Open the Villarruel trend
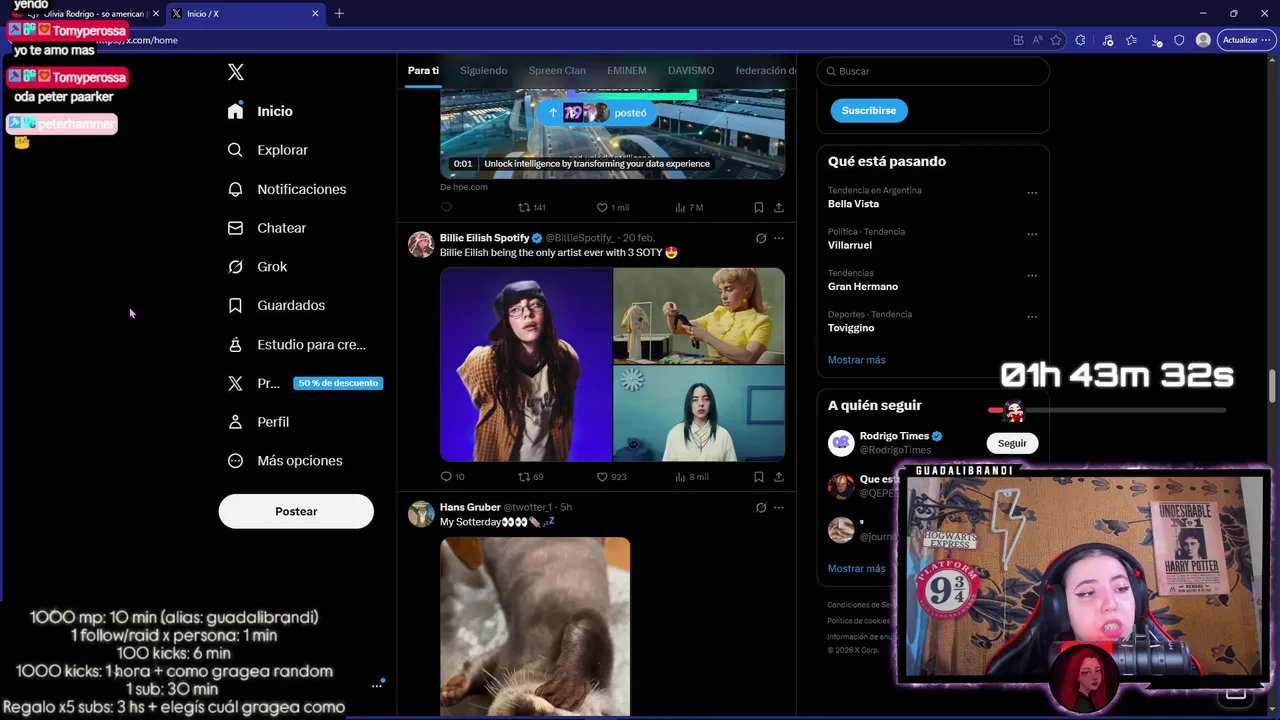 coord(850,245)
